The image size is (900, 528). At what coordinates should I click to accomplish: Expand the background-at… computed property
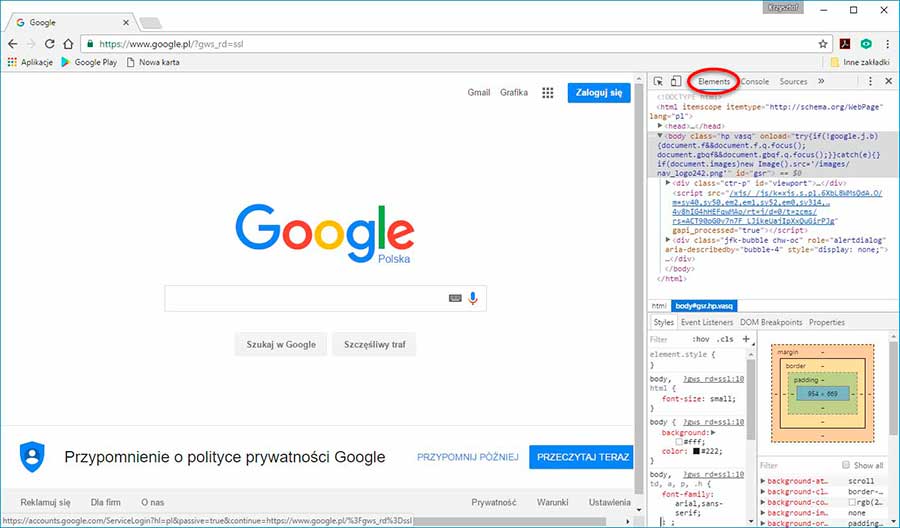(x=763, y=481)
